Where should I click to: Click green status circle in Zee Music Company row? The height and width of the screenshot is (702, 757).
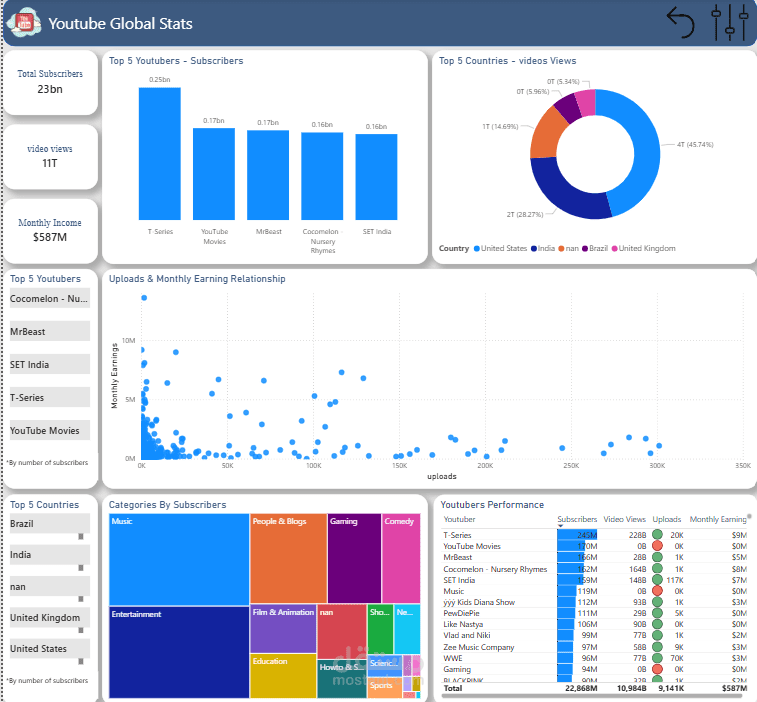tap(657, 646)
